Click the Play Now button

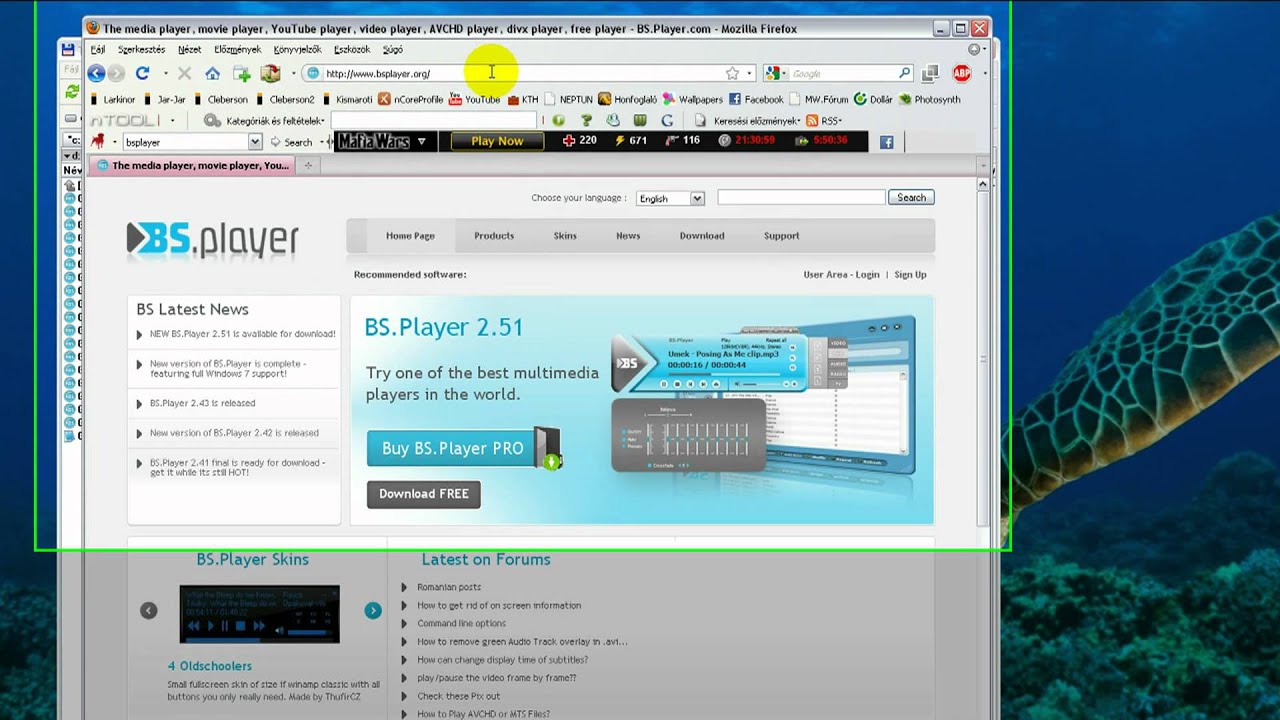click(497, 141)
